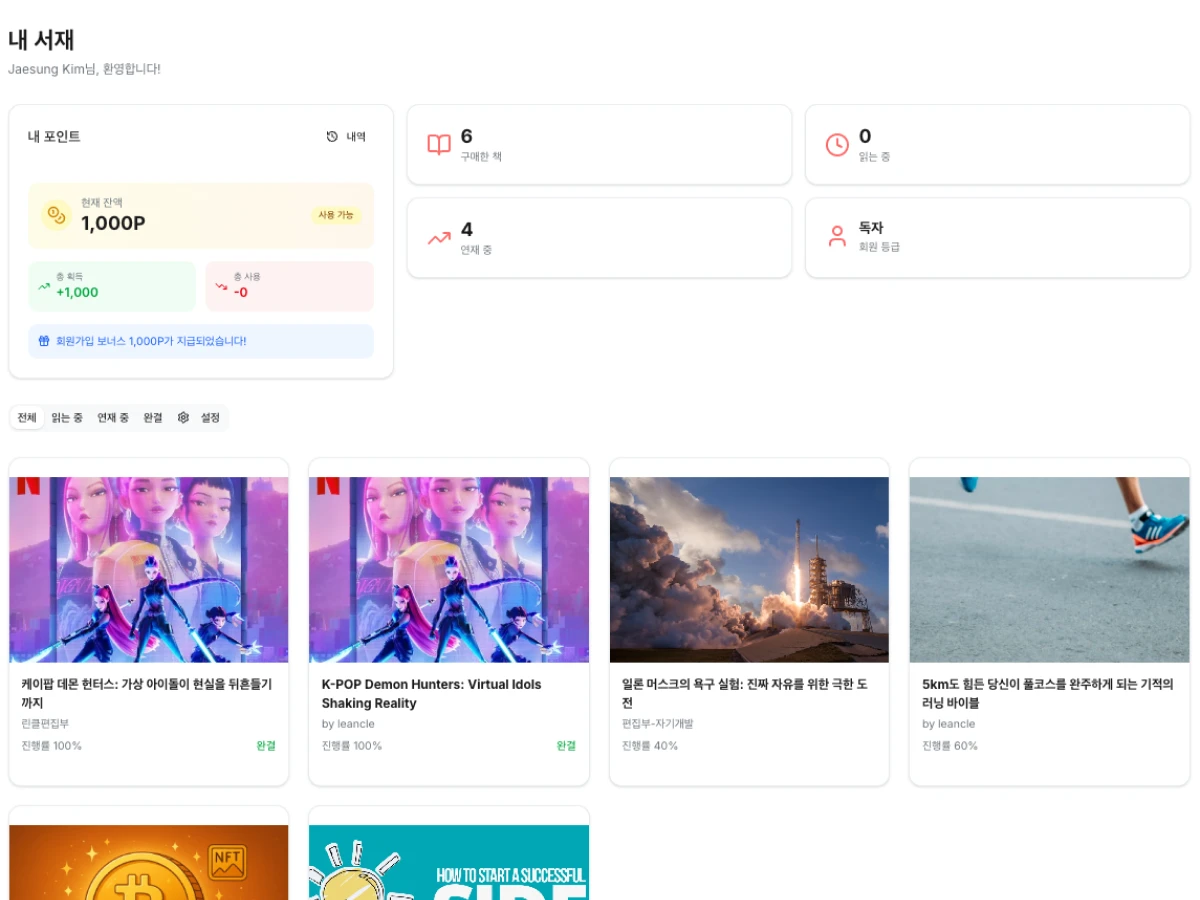Screen dimensions: 1200x900
Task: Click the 구매한 책 count card showing 6
Action: pos(599,145)
